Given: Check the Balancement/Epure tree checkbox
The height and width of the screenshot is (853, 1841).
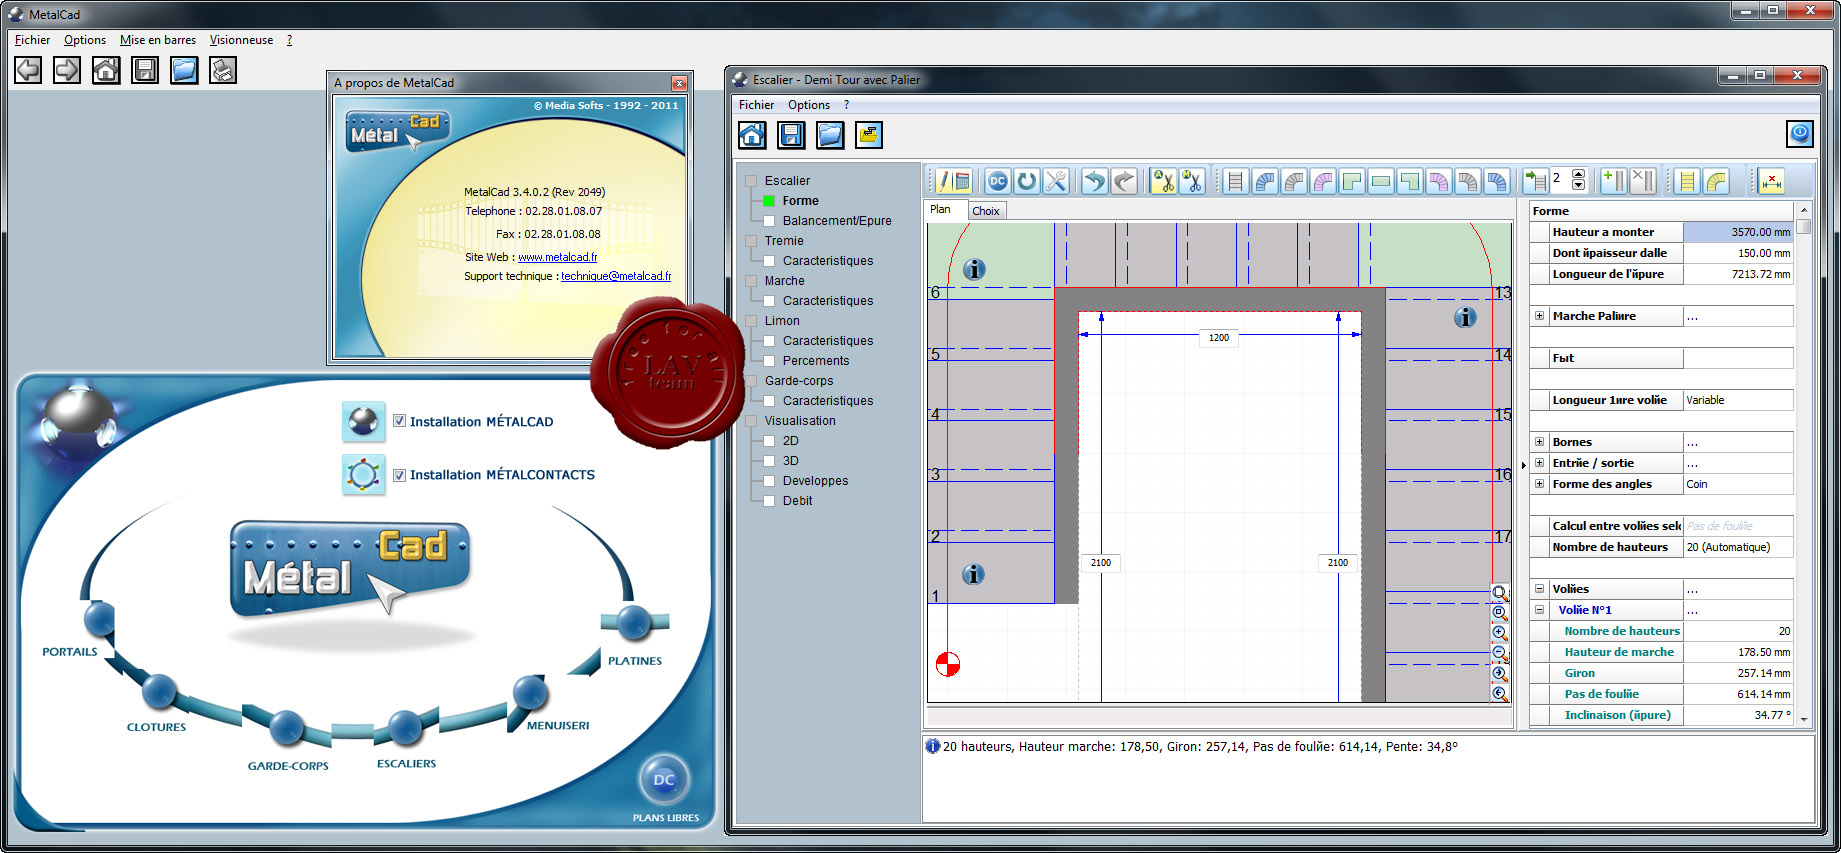Looking at the screenshot, I should [769, 221].
